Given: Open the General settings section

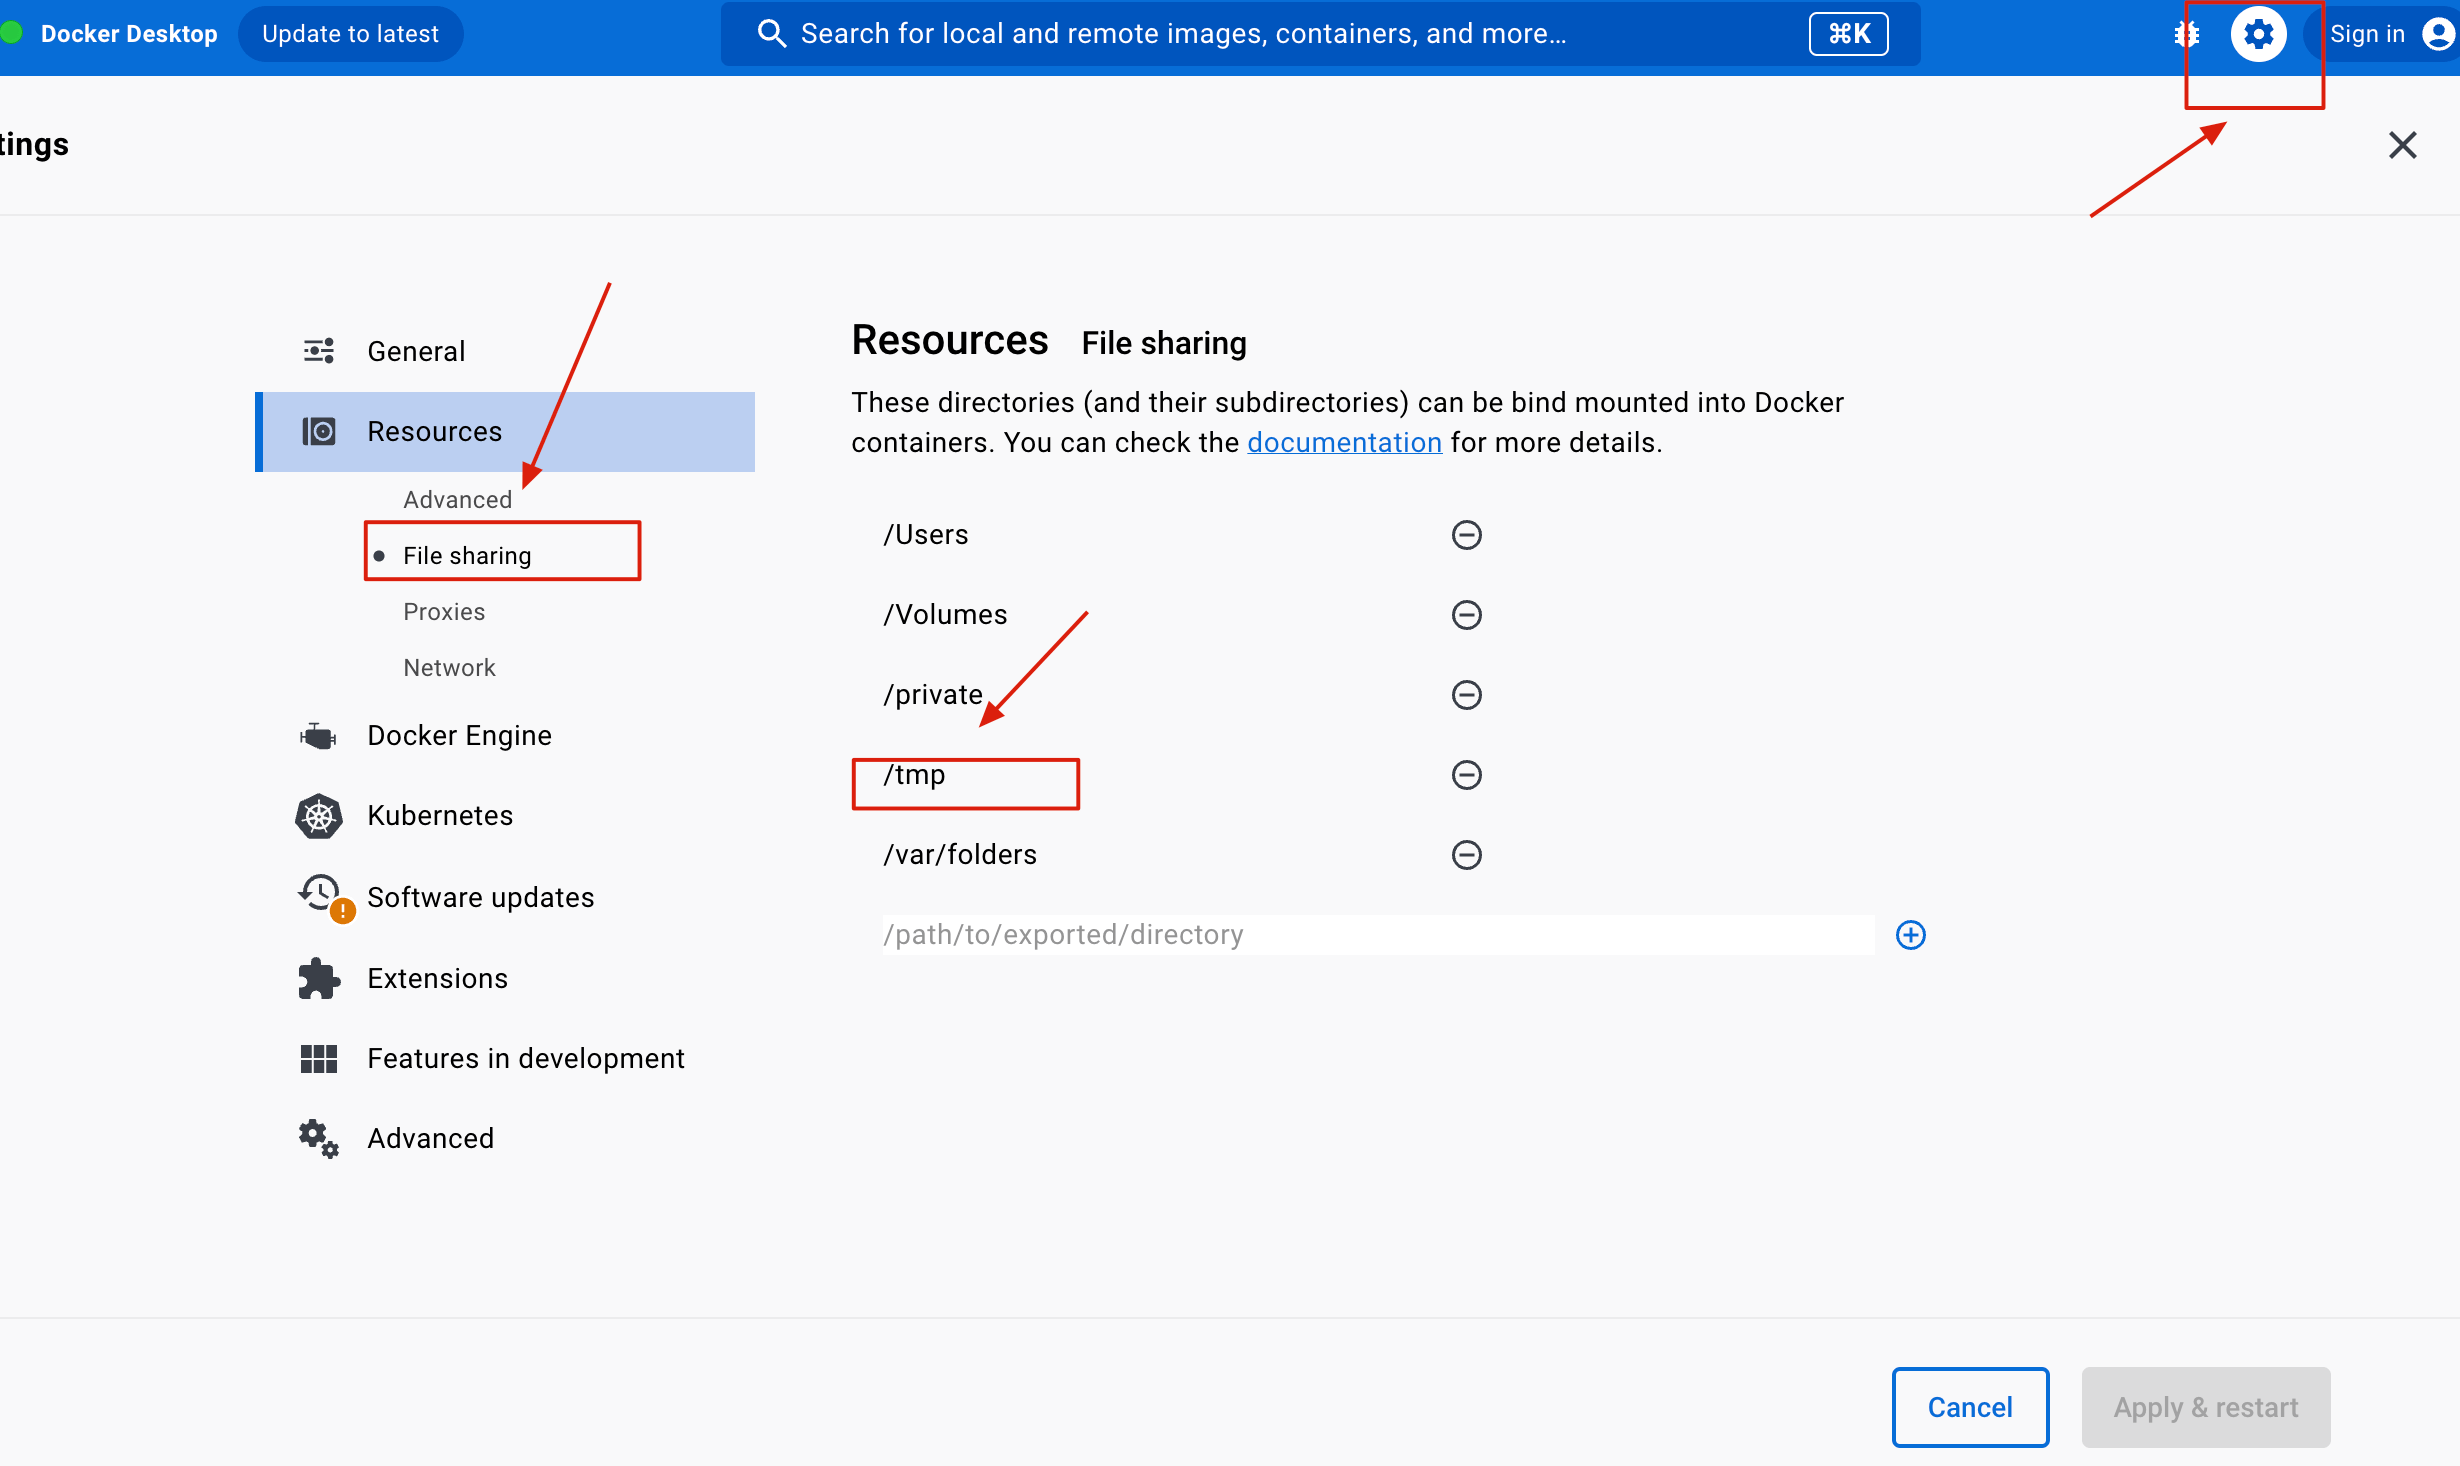Looking at the screenshot, I should (504, 351).
